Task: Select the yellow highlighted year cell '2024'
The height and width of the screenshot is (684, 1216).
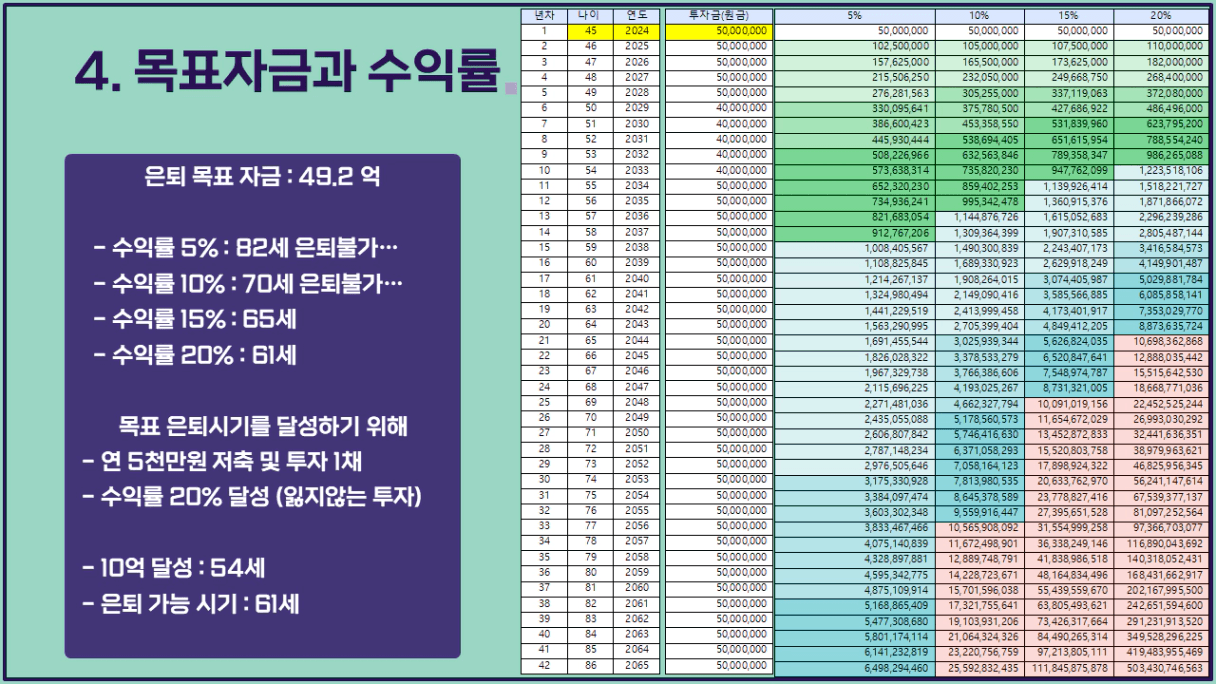Action: (636, 31)
